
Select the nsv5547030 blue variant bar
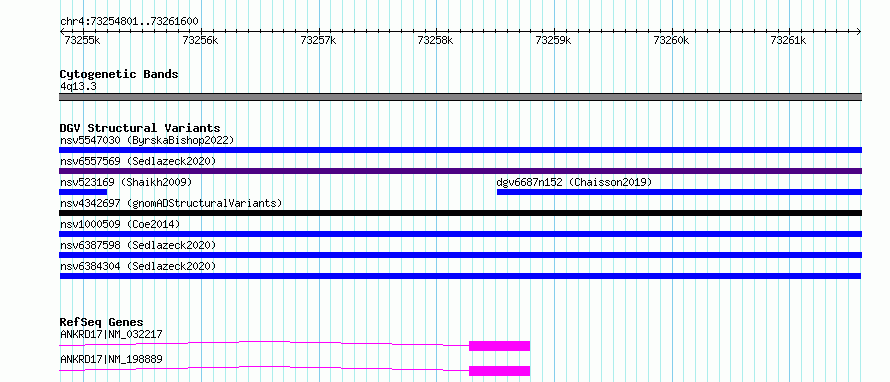pyautogui.click(x=460, y=150)
